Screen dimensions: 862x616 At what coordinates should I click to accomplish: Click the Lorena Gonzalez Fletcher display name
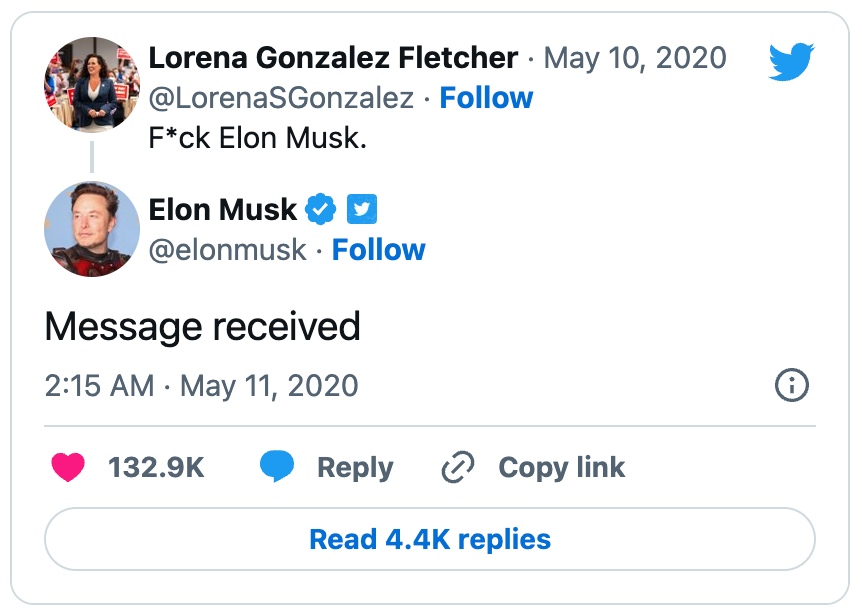coord(333,58)
